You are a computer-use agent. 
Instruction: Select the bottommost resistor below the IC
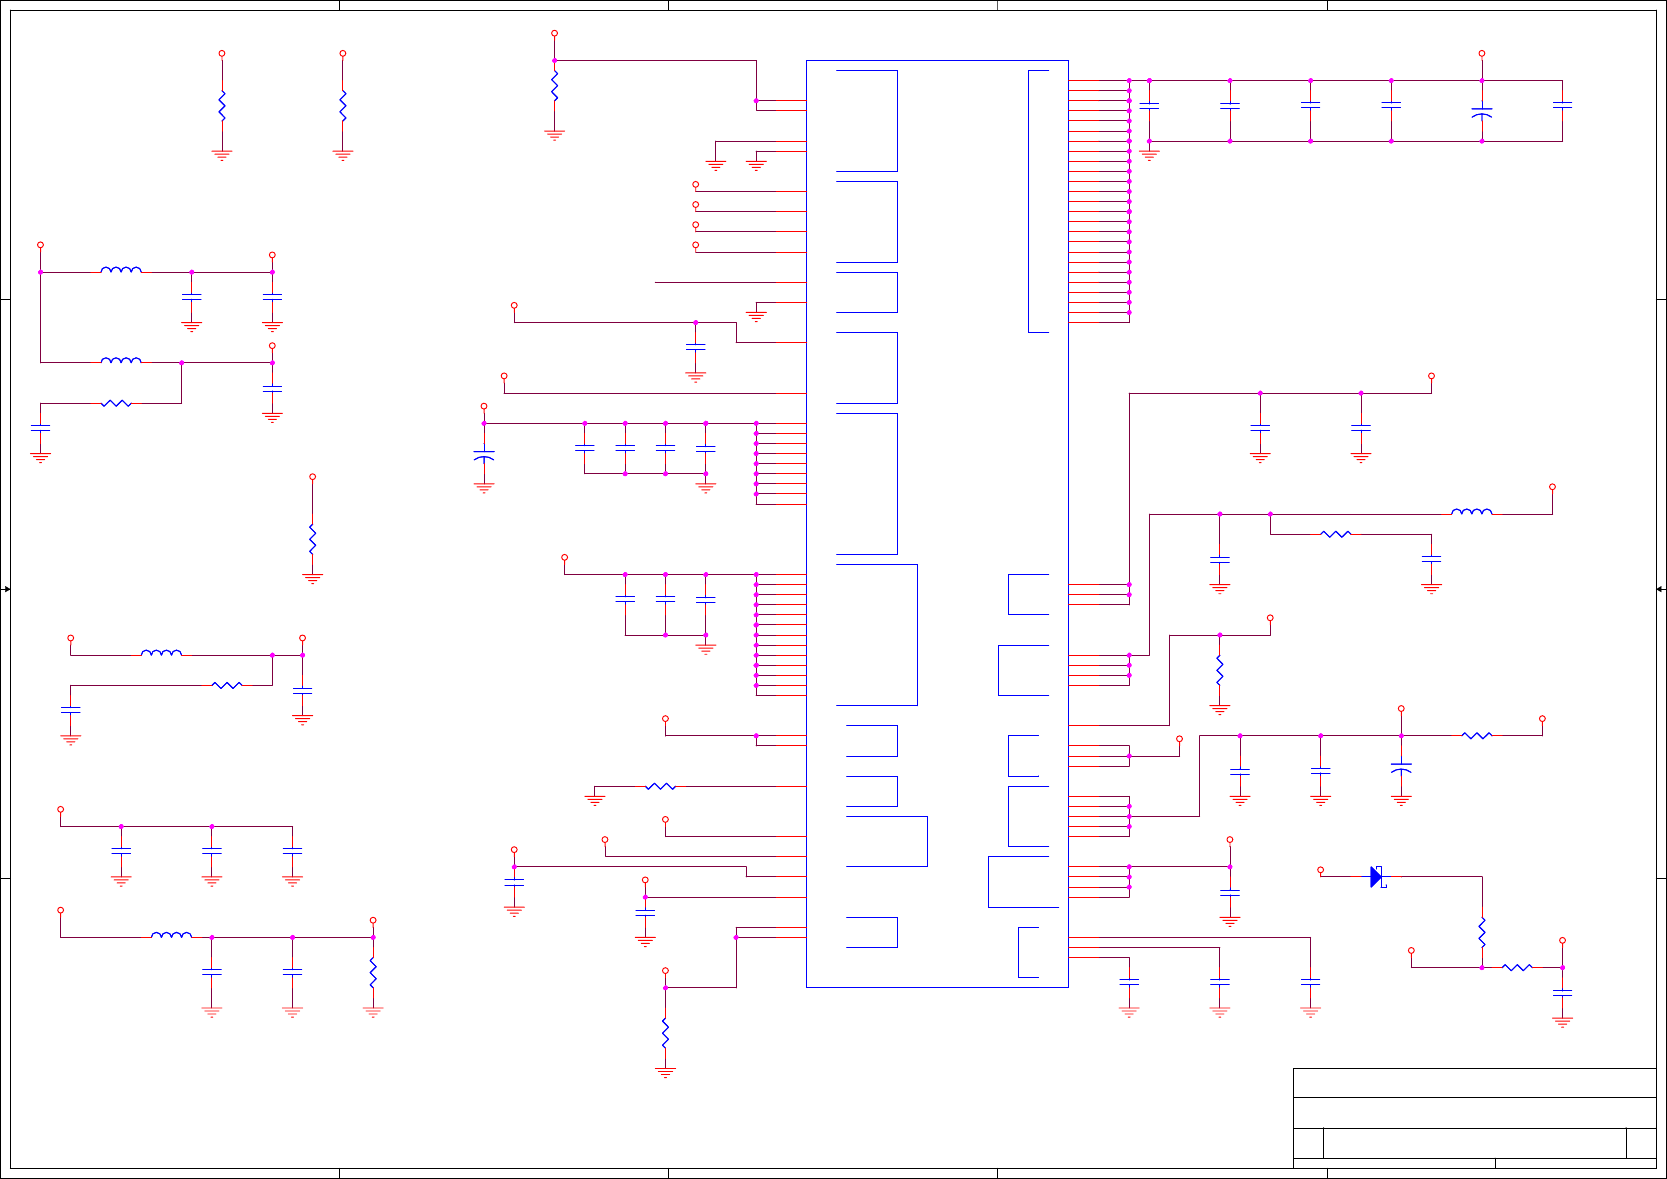click(665, 1033)
